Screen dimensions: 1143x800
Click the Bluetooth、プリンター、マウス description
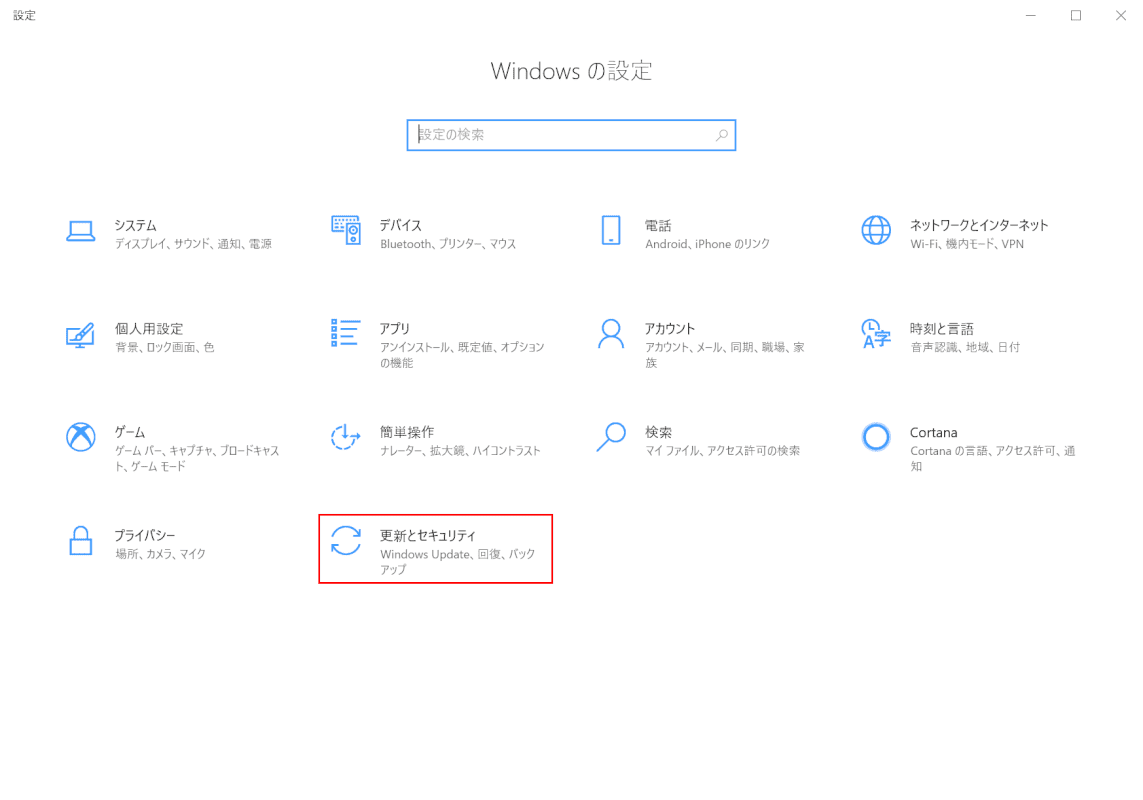tap(448, 244)
